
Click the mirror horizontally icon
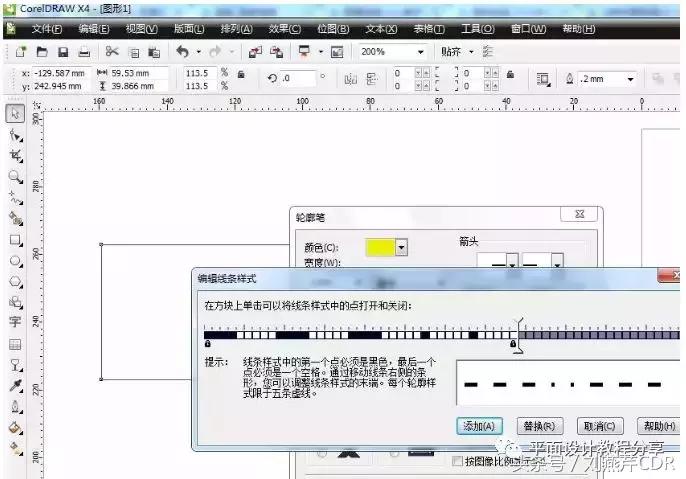pyautogui.click(x=350, y=79)
